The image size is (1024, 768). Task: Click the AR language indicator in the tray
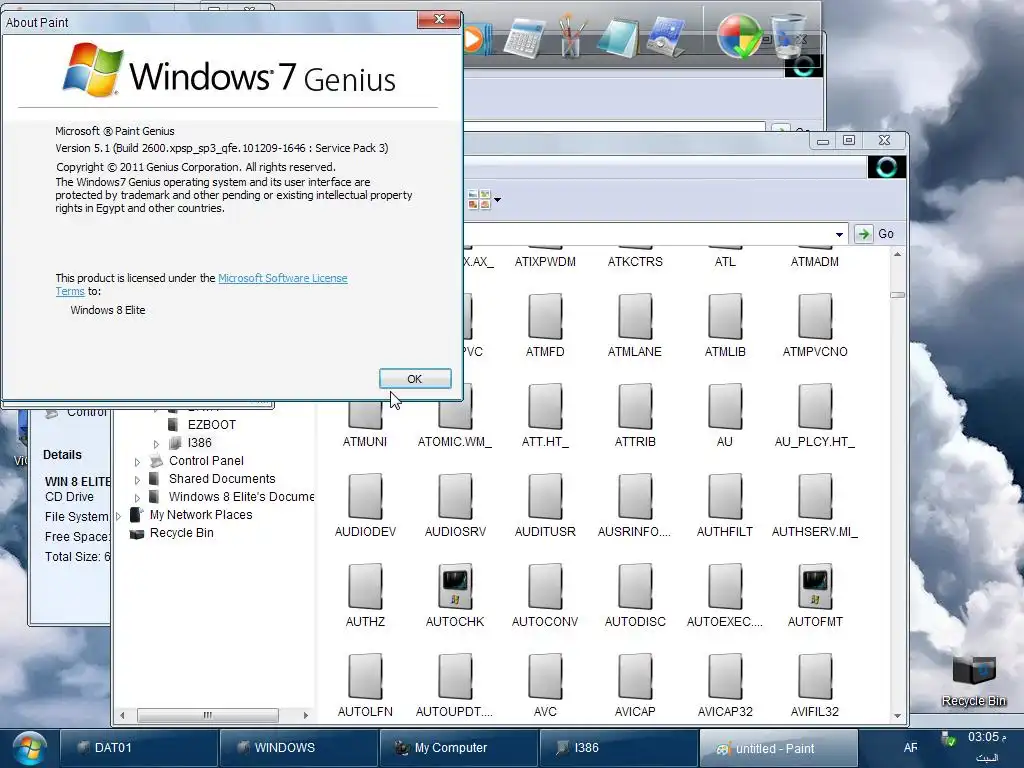[910, 748]
